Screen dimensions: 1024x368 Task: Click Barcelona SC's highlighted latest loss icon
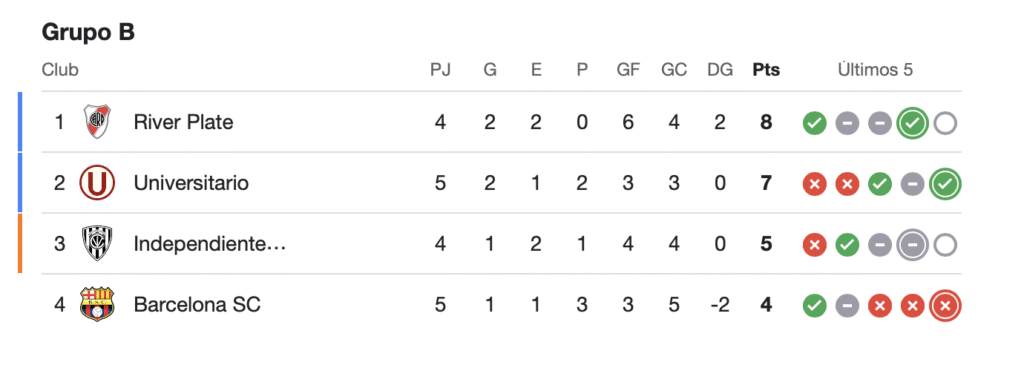pyautogui.click(x=945, y=305)
